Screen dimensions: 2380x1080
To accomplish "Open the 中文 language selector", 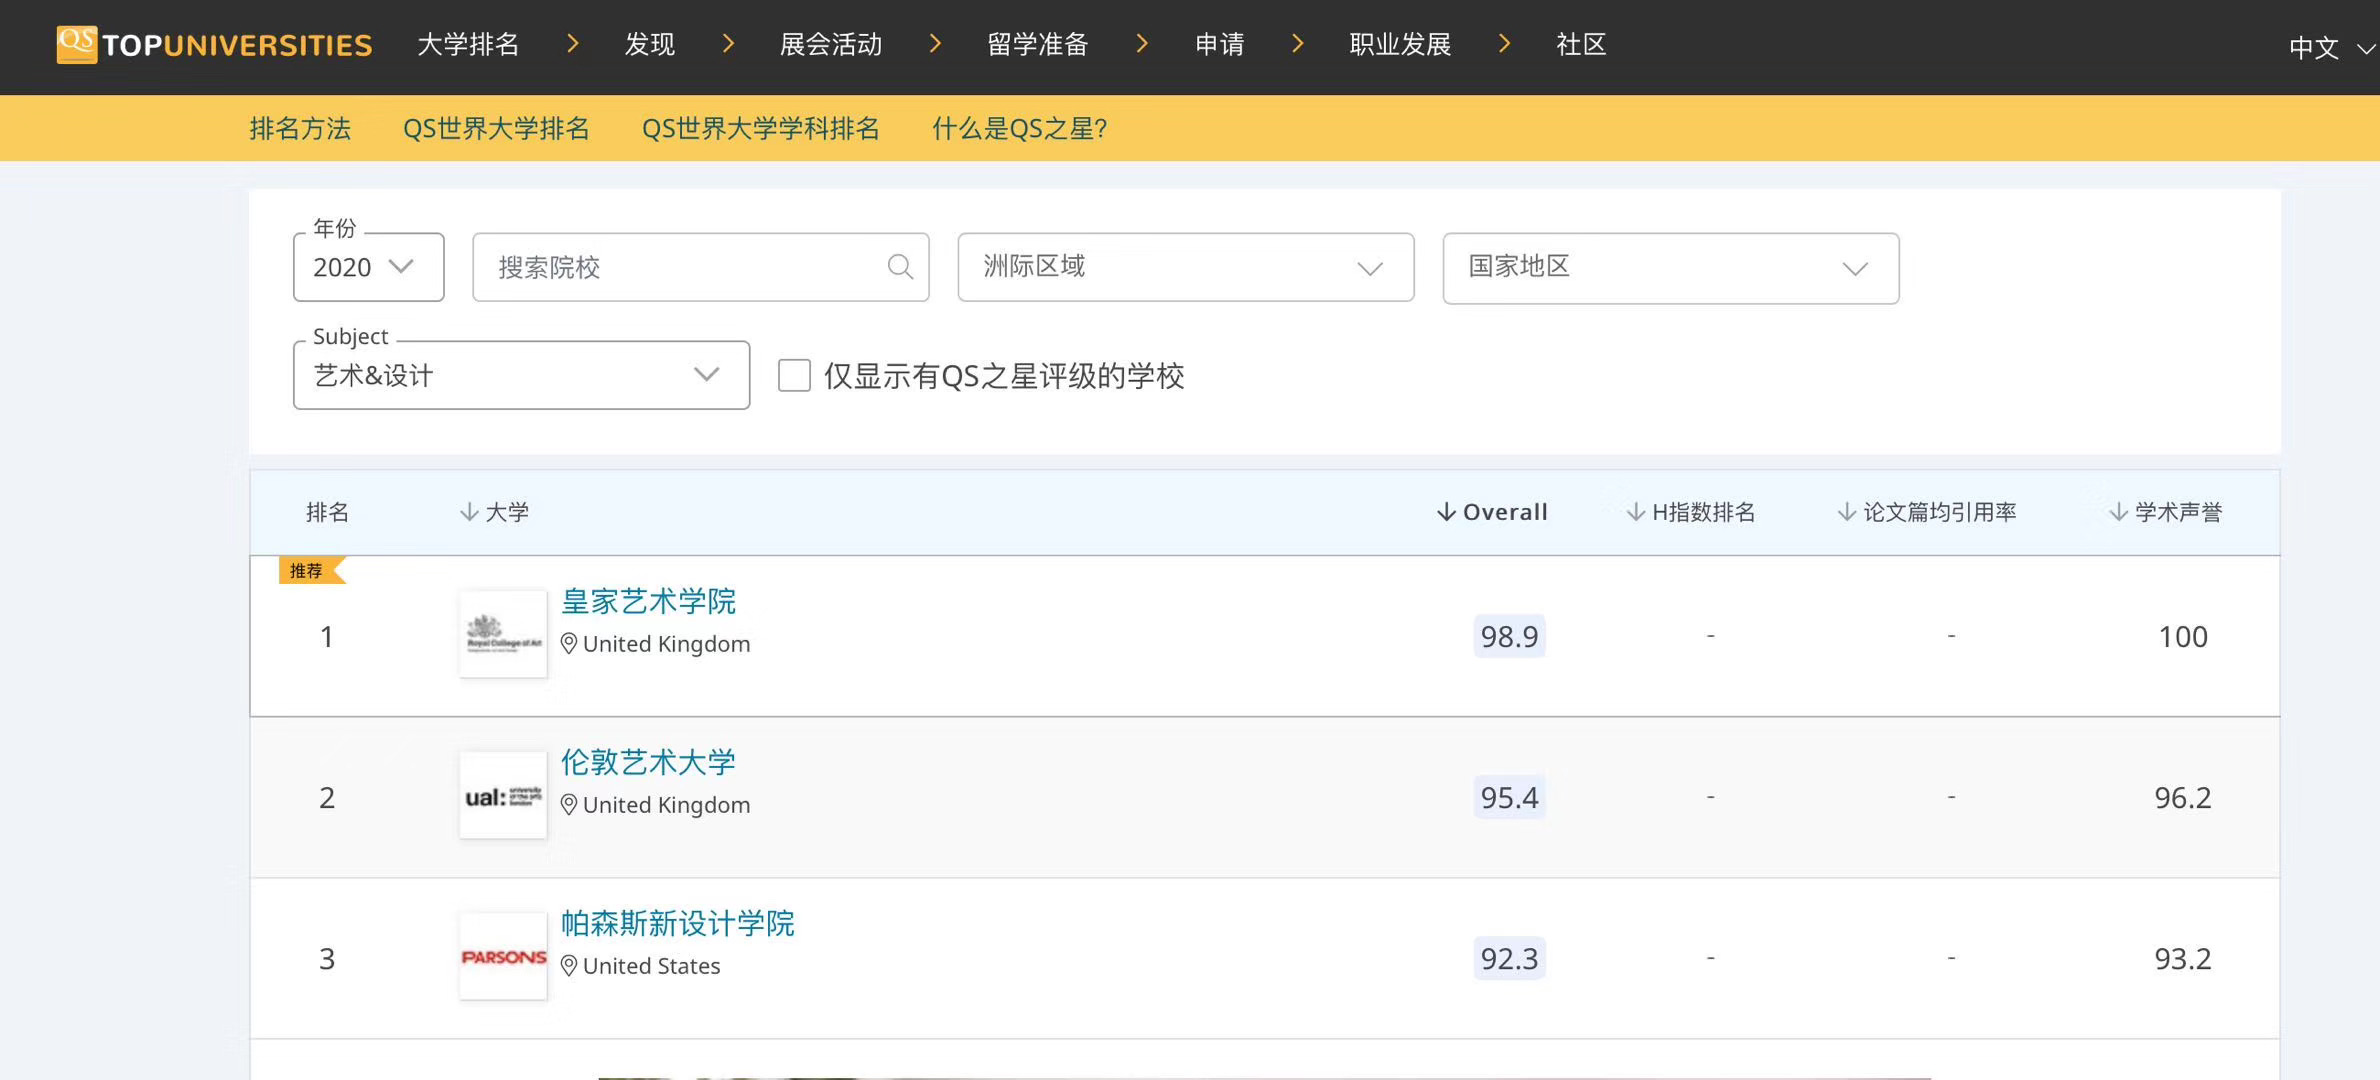I will (x=2331, y=47).
